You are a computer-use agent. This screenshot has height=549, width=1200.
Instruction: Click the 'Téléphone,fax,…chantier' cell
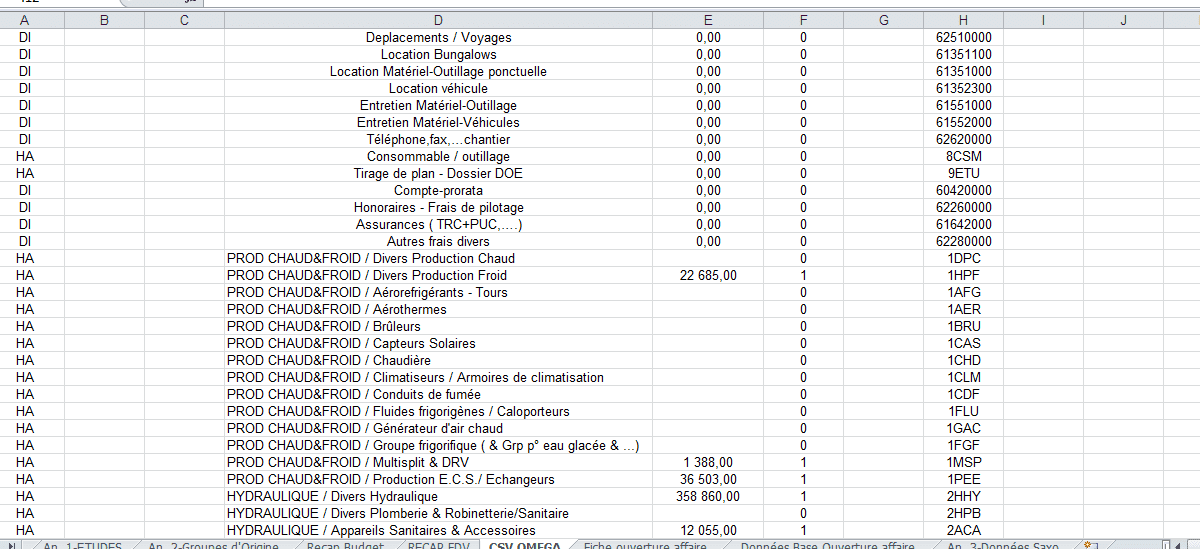[438, 139]
